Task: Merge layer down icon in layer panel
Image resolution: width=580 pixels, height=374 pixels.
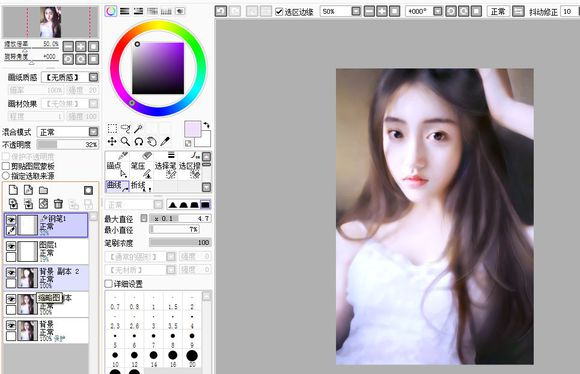Action: tap(28, 203)
